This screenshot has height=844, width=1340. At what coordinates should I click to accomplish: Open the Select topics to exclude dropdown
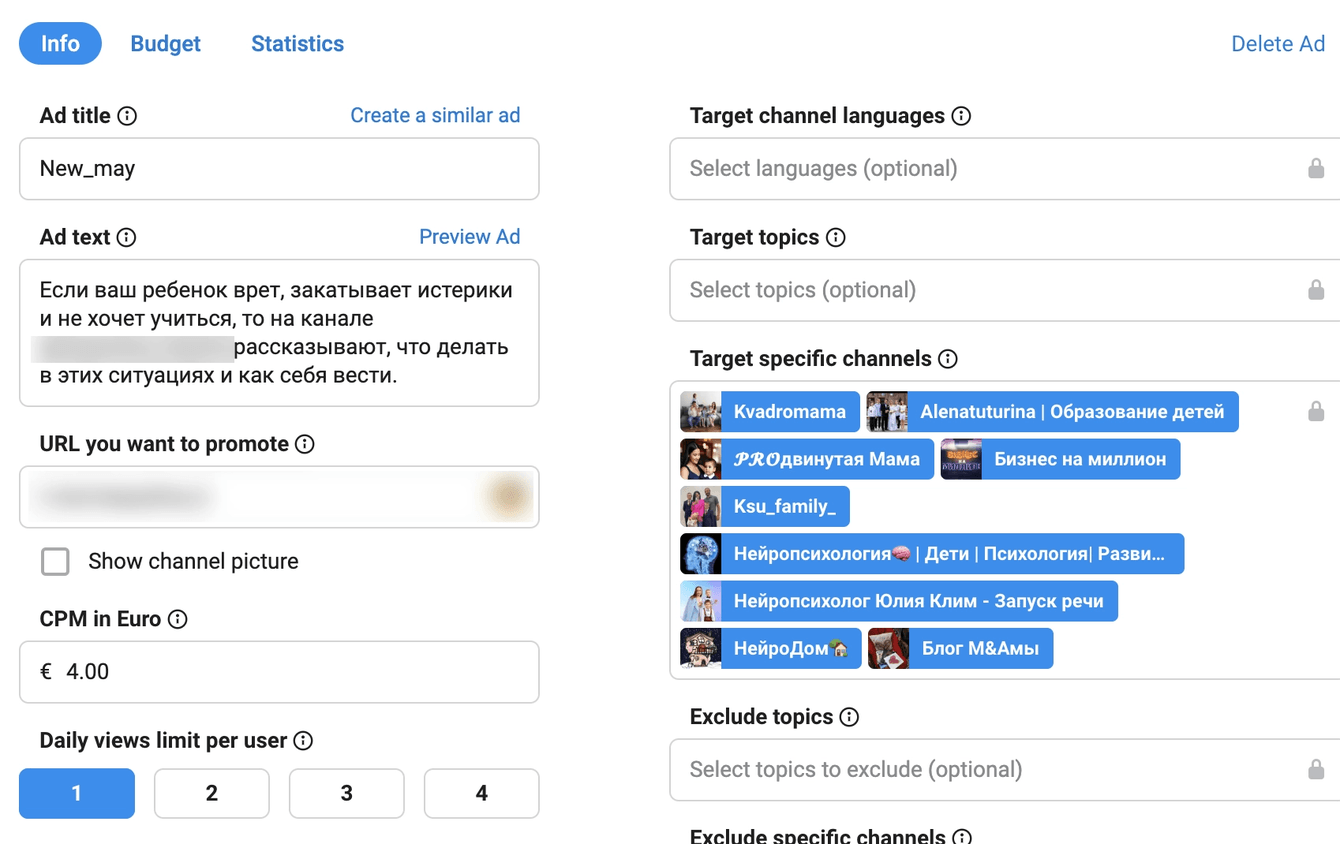[x=990, y=770]
